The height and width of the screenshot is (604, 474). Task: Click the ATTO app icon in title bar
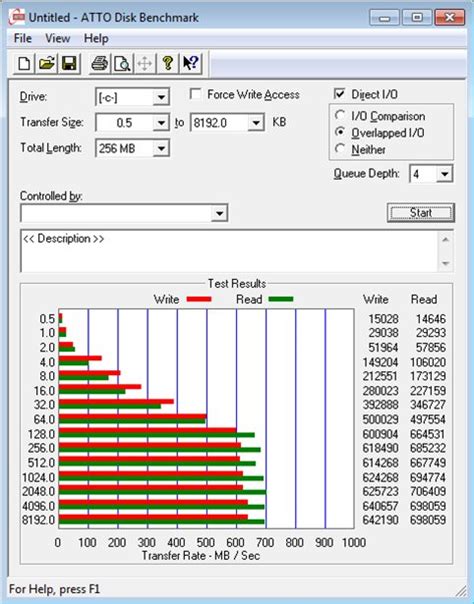(17, 17)
